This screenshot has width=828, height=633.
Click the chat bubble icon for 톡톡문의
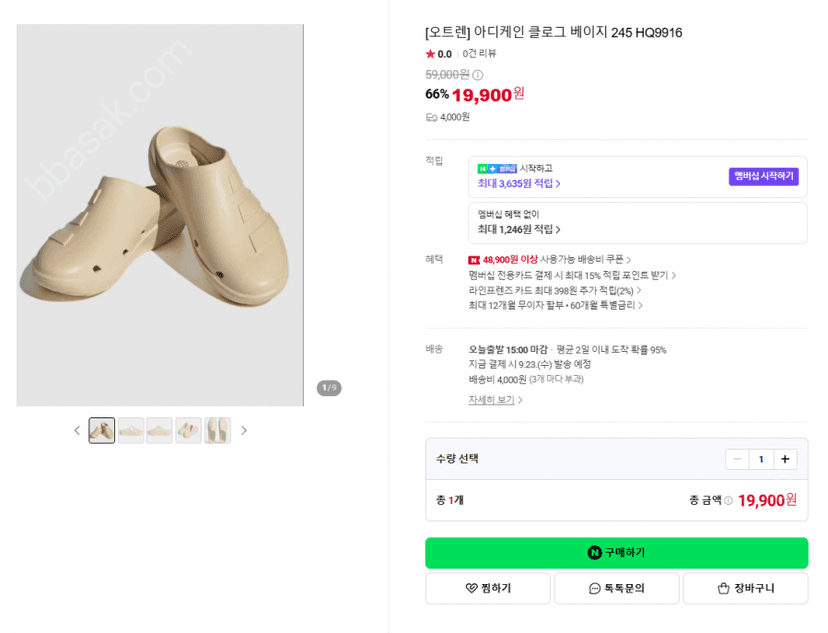[x=595, y=588]
